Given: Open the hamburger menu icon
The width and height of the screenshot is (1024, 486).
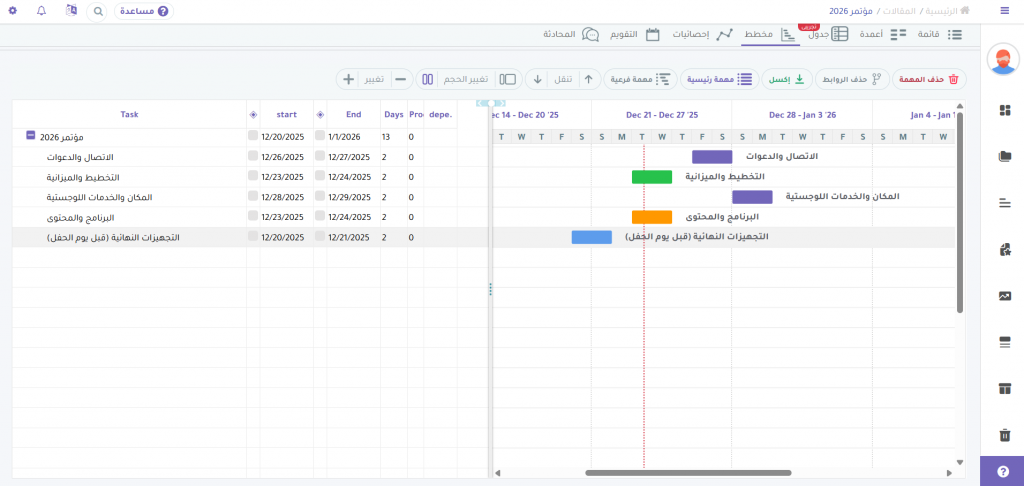Looking at the screenshot, I should coord(1004,11).
